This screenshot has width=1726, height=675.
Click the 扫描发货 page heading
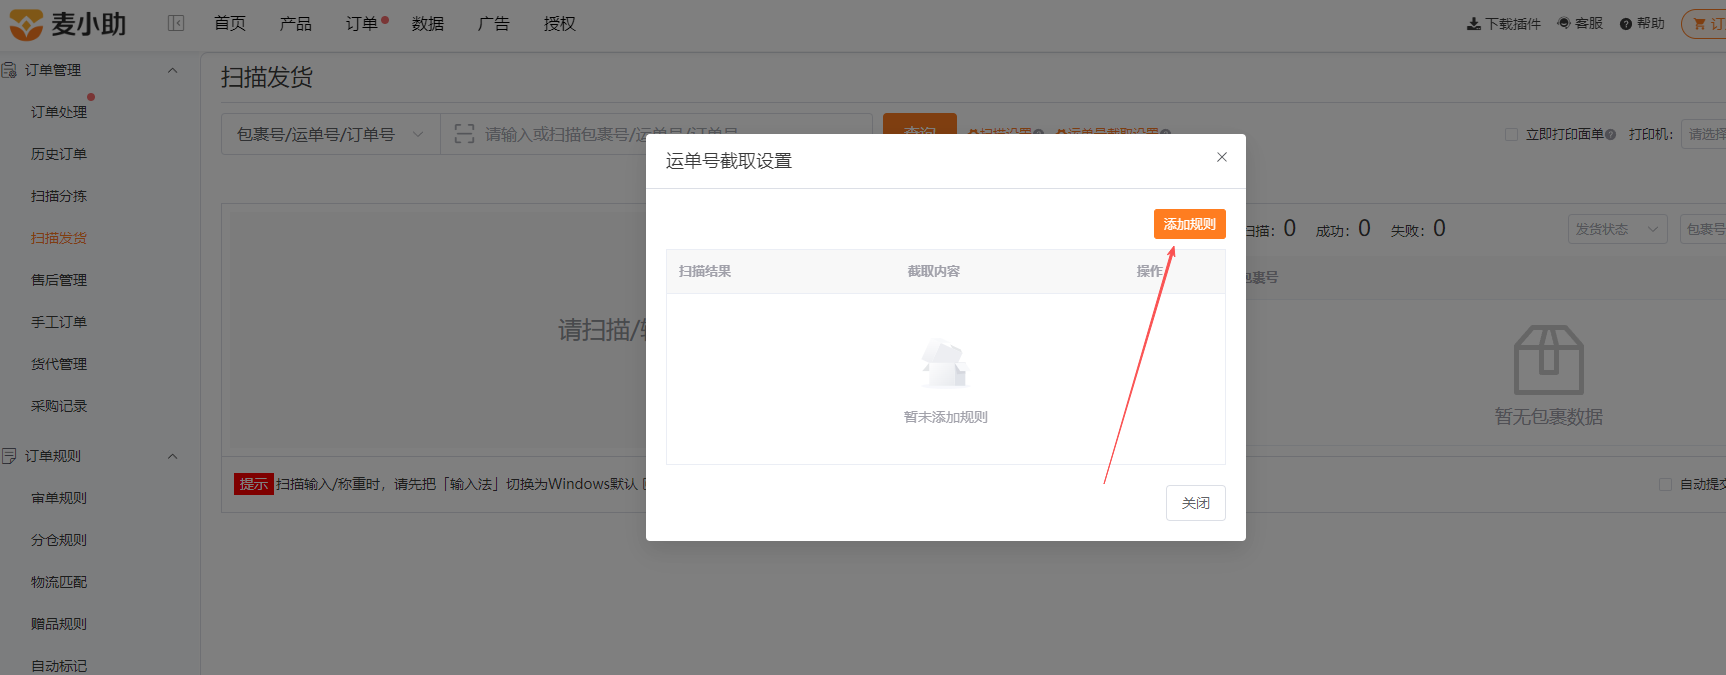click(267, 77)
